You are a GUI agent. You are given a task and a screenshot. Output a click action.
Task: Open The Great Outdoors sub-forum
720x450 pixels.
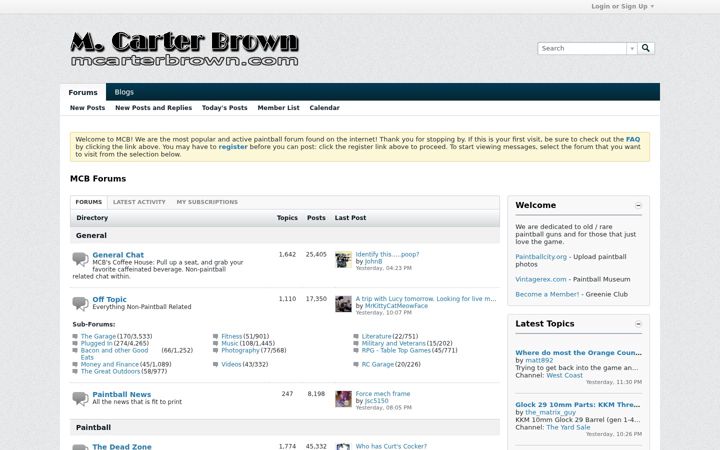[x=110, y=371]
